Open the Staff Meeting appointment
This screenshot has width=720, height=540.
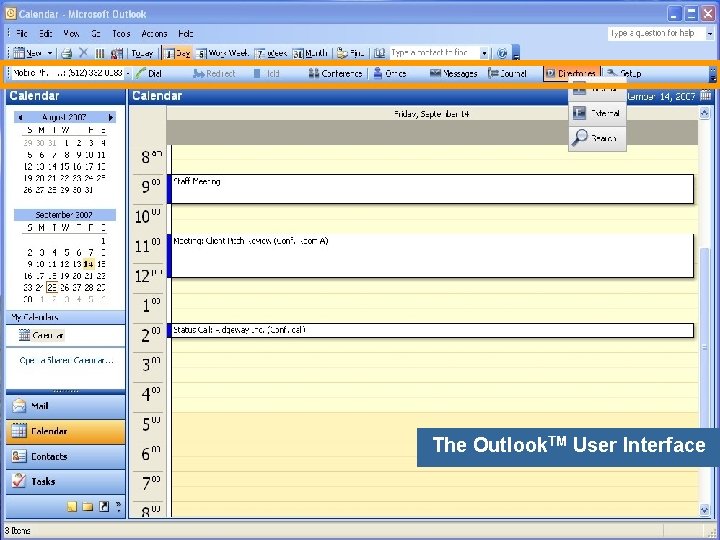(x=430, y=189)
